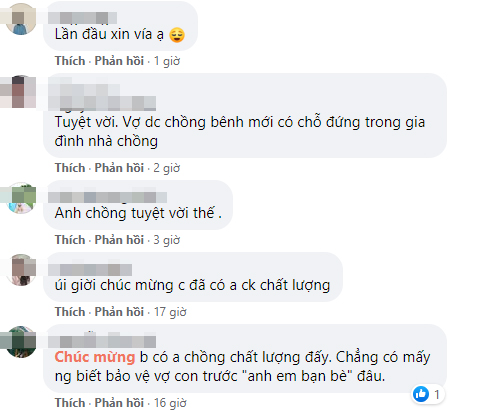Click Phản hồi under 'Anh chồng tuyệt vời thế'
This screenshot has height=410, width=478.
(x=119, y=240)
